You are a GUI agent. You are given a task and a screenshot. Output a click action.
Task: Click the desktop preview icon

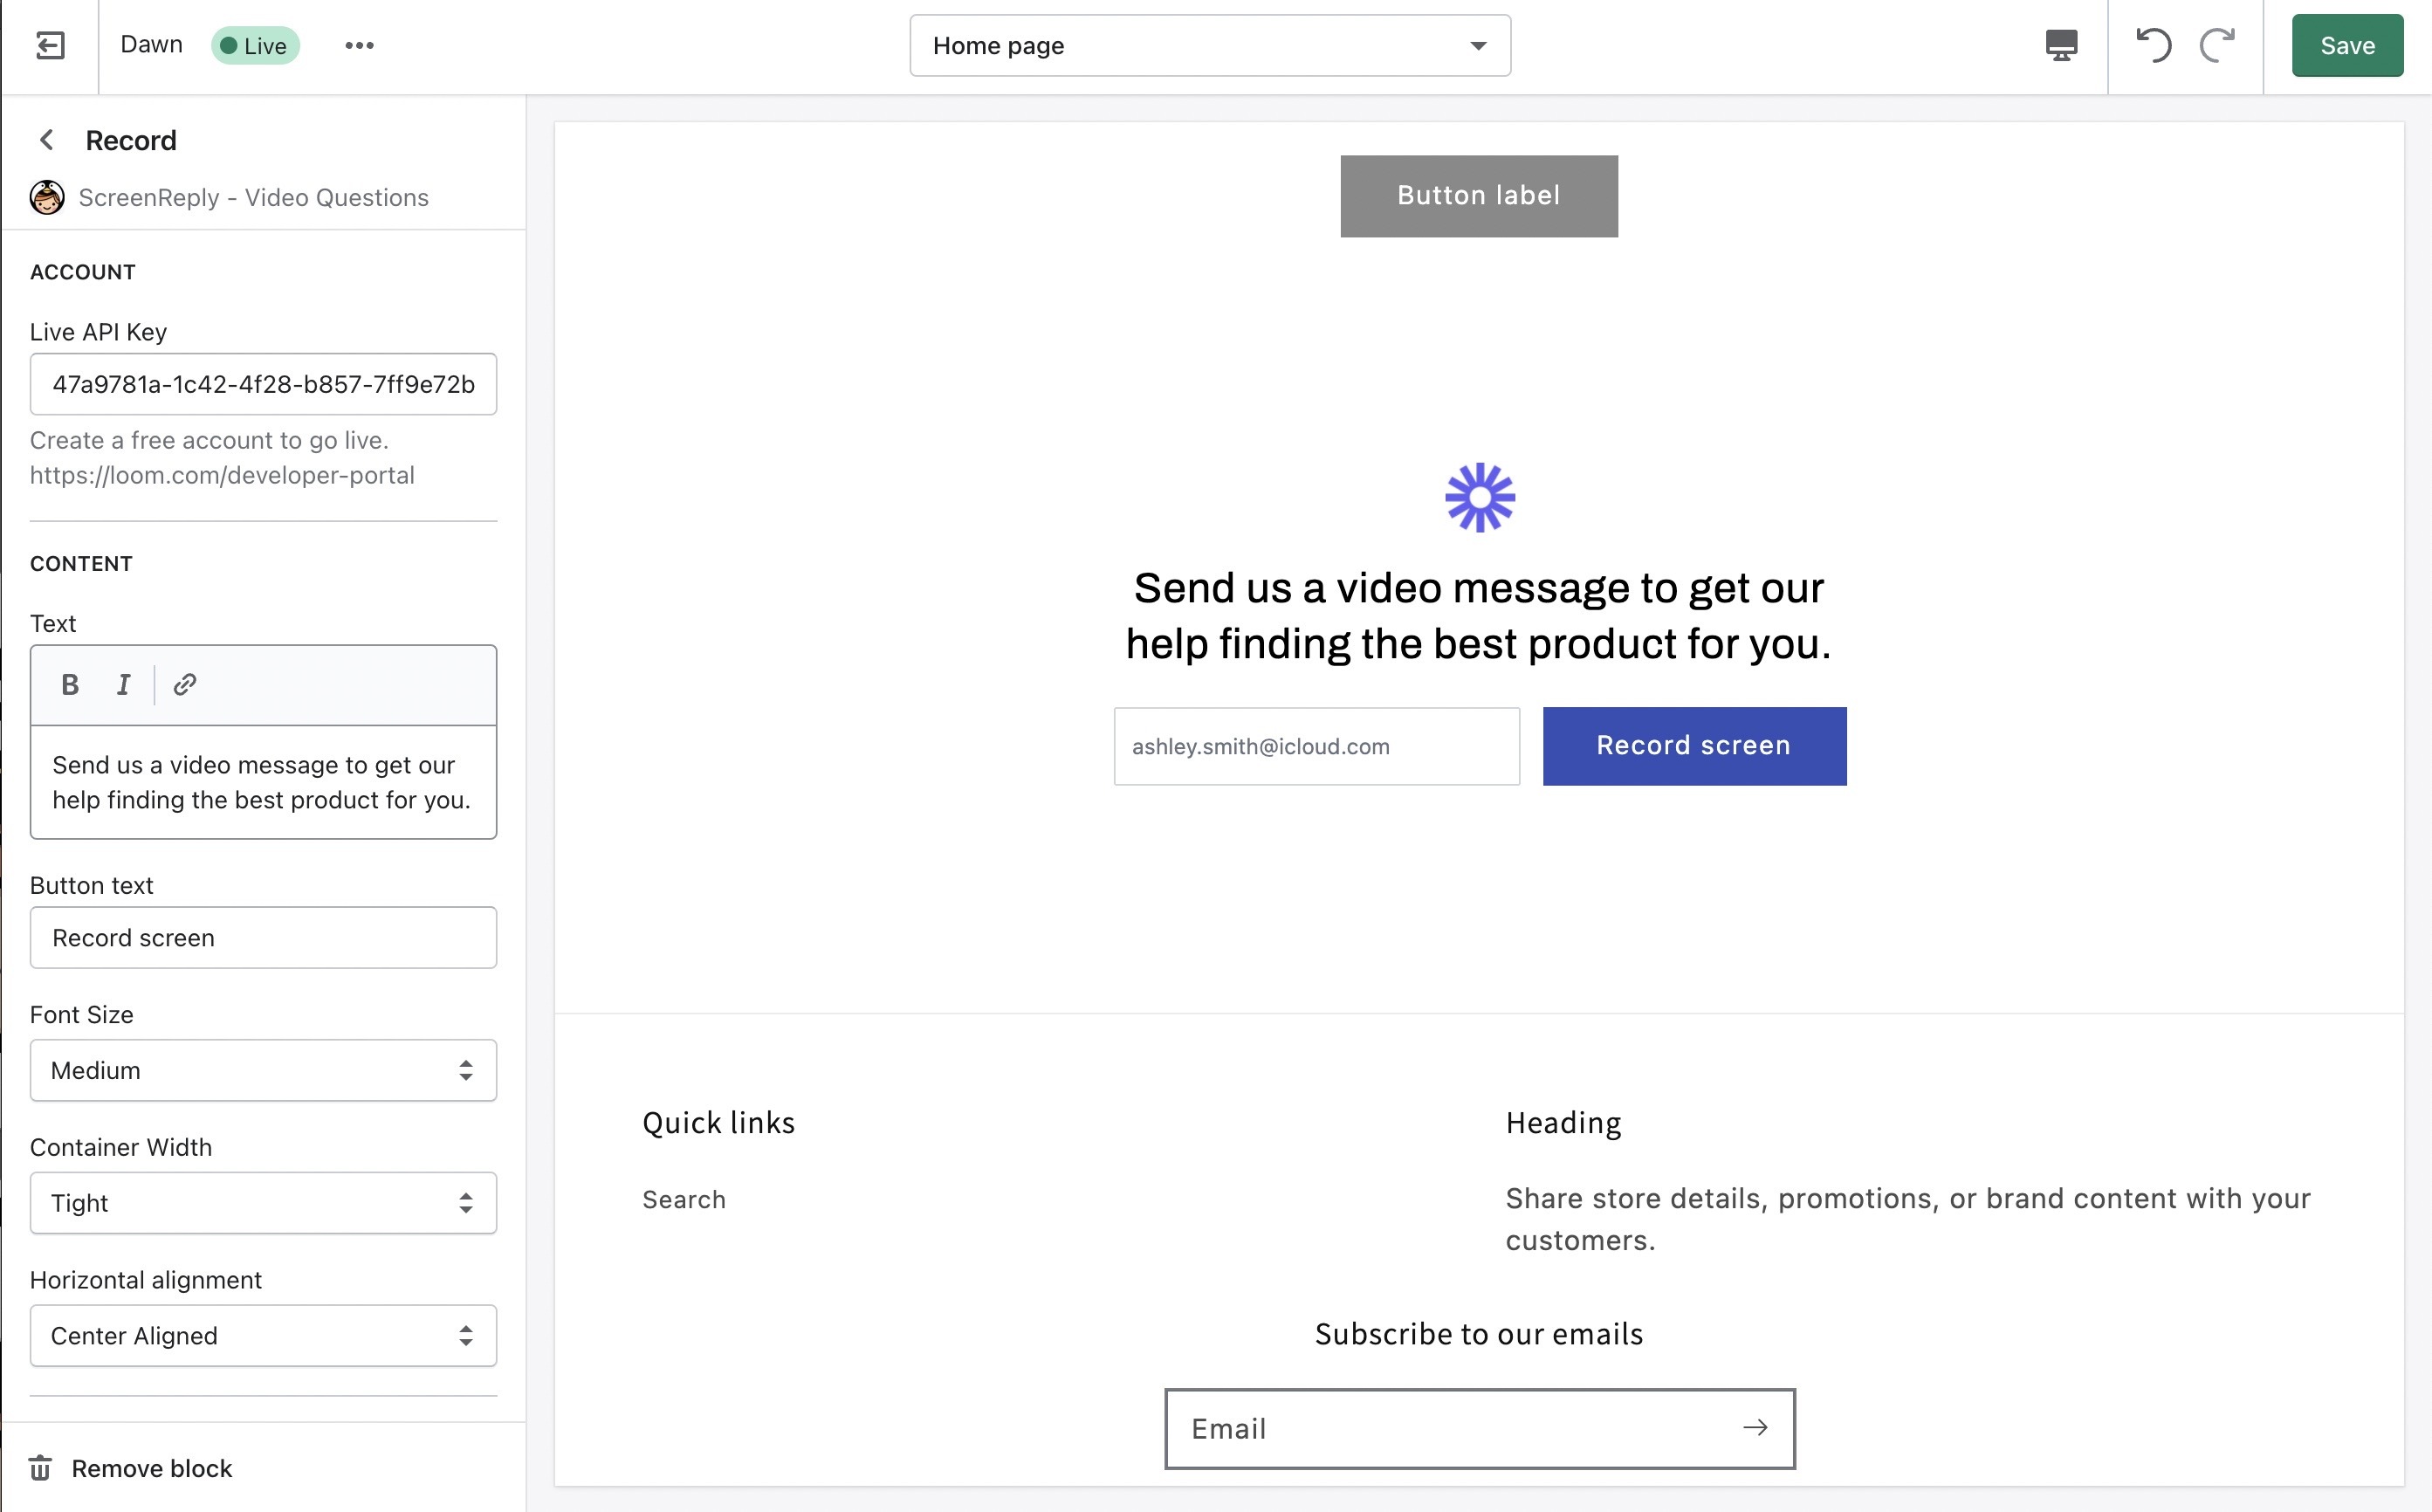pos(2061,45)
